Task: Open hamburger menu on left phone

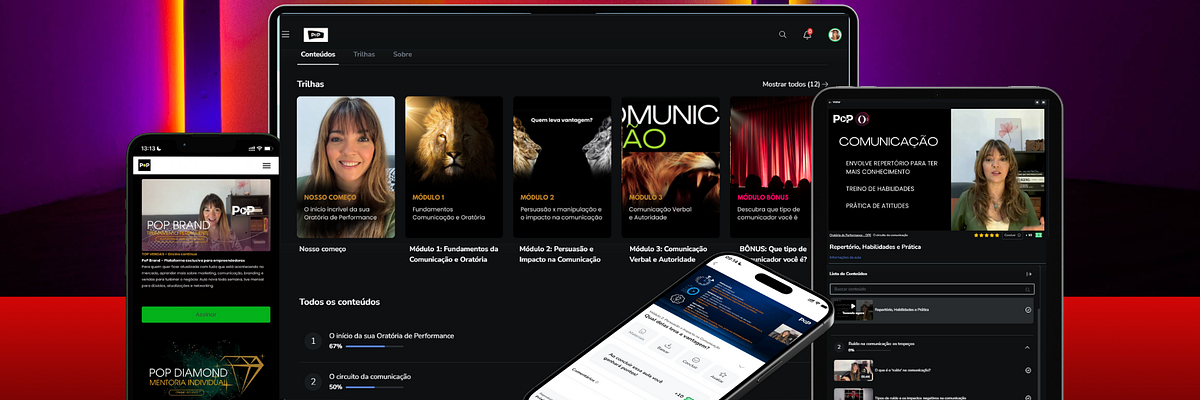Action: point(266,165)
